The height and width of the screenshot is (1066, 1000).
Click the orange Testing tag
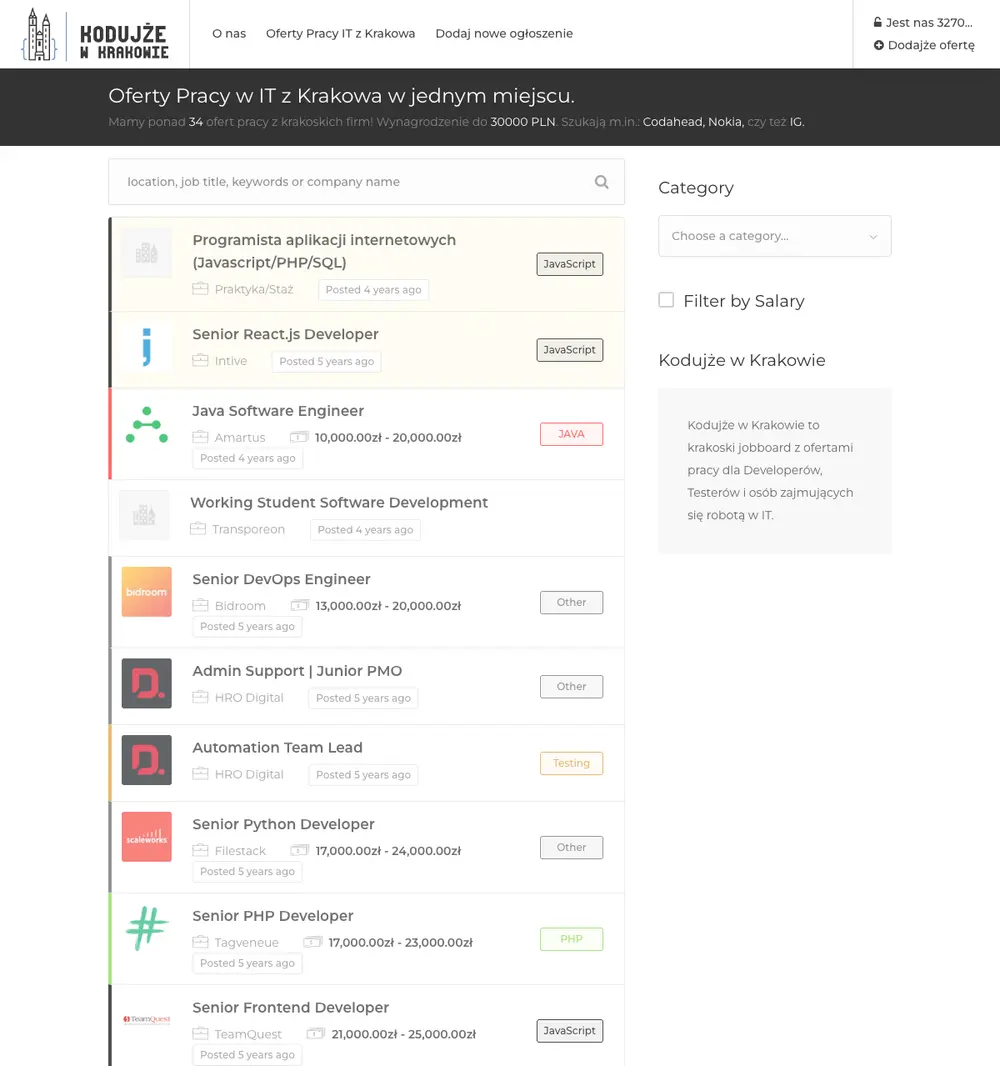(571, 763)
